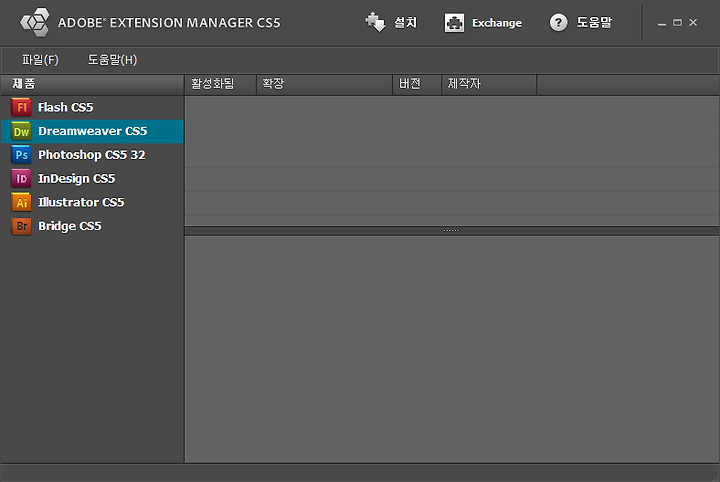
Task: Close the Extension Manager window
Action: point(693,22)
